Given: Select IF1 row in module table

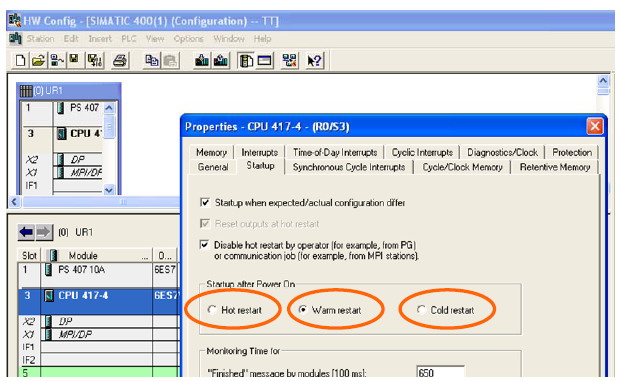Looking at the screenshot, I should click(x=98, y=347).
